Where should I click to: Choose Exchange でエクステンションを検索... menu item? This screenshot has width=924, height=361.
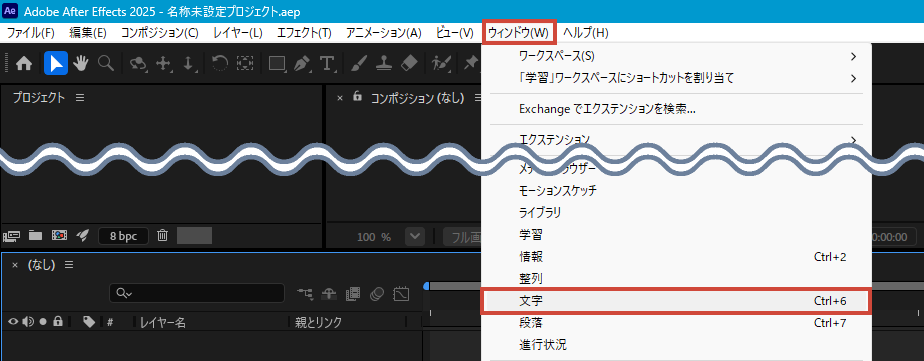pyautogui.click(x=676, y=109)
